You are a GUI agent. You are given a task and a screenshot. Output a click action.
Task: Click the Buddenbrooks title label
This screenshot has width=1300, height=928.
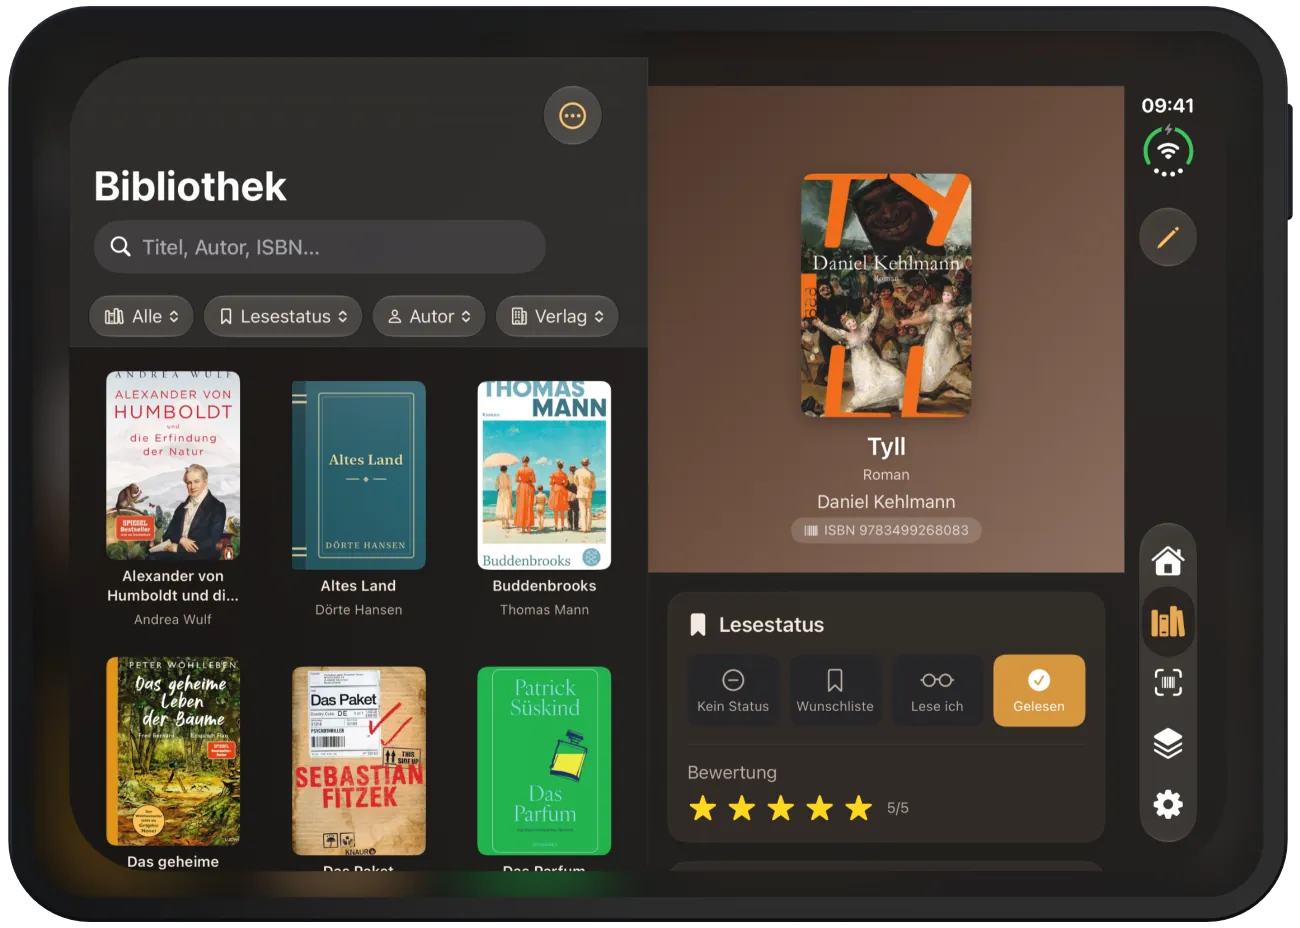coord(544,586)
